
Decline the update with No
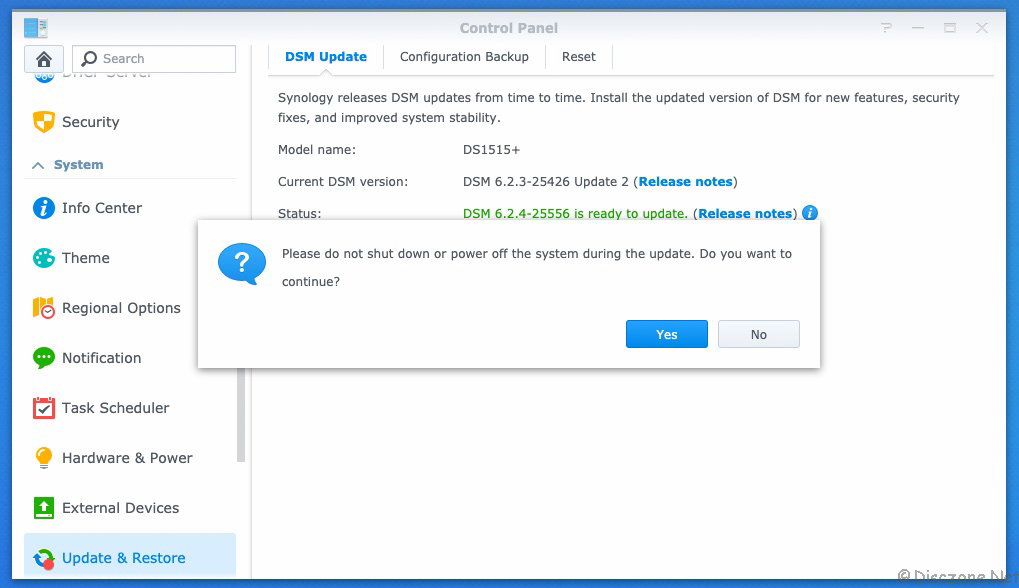758,334
